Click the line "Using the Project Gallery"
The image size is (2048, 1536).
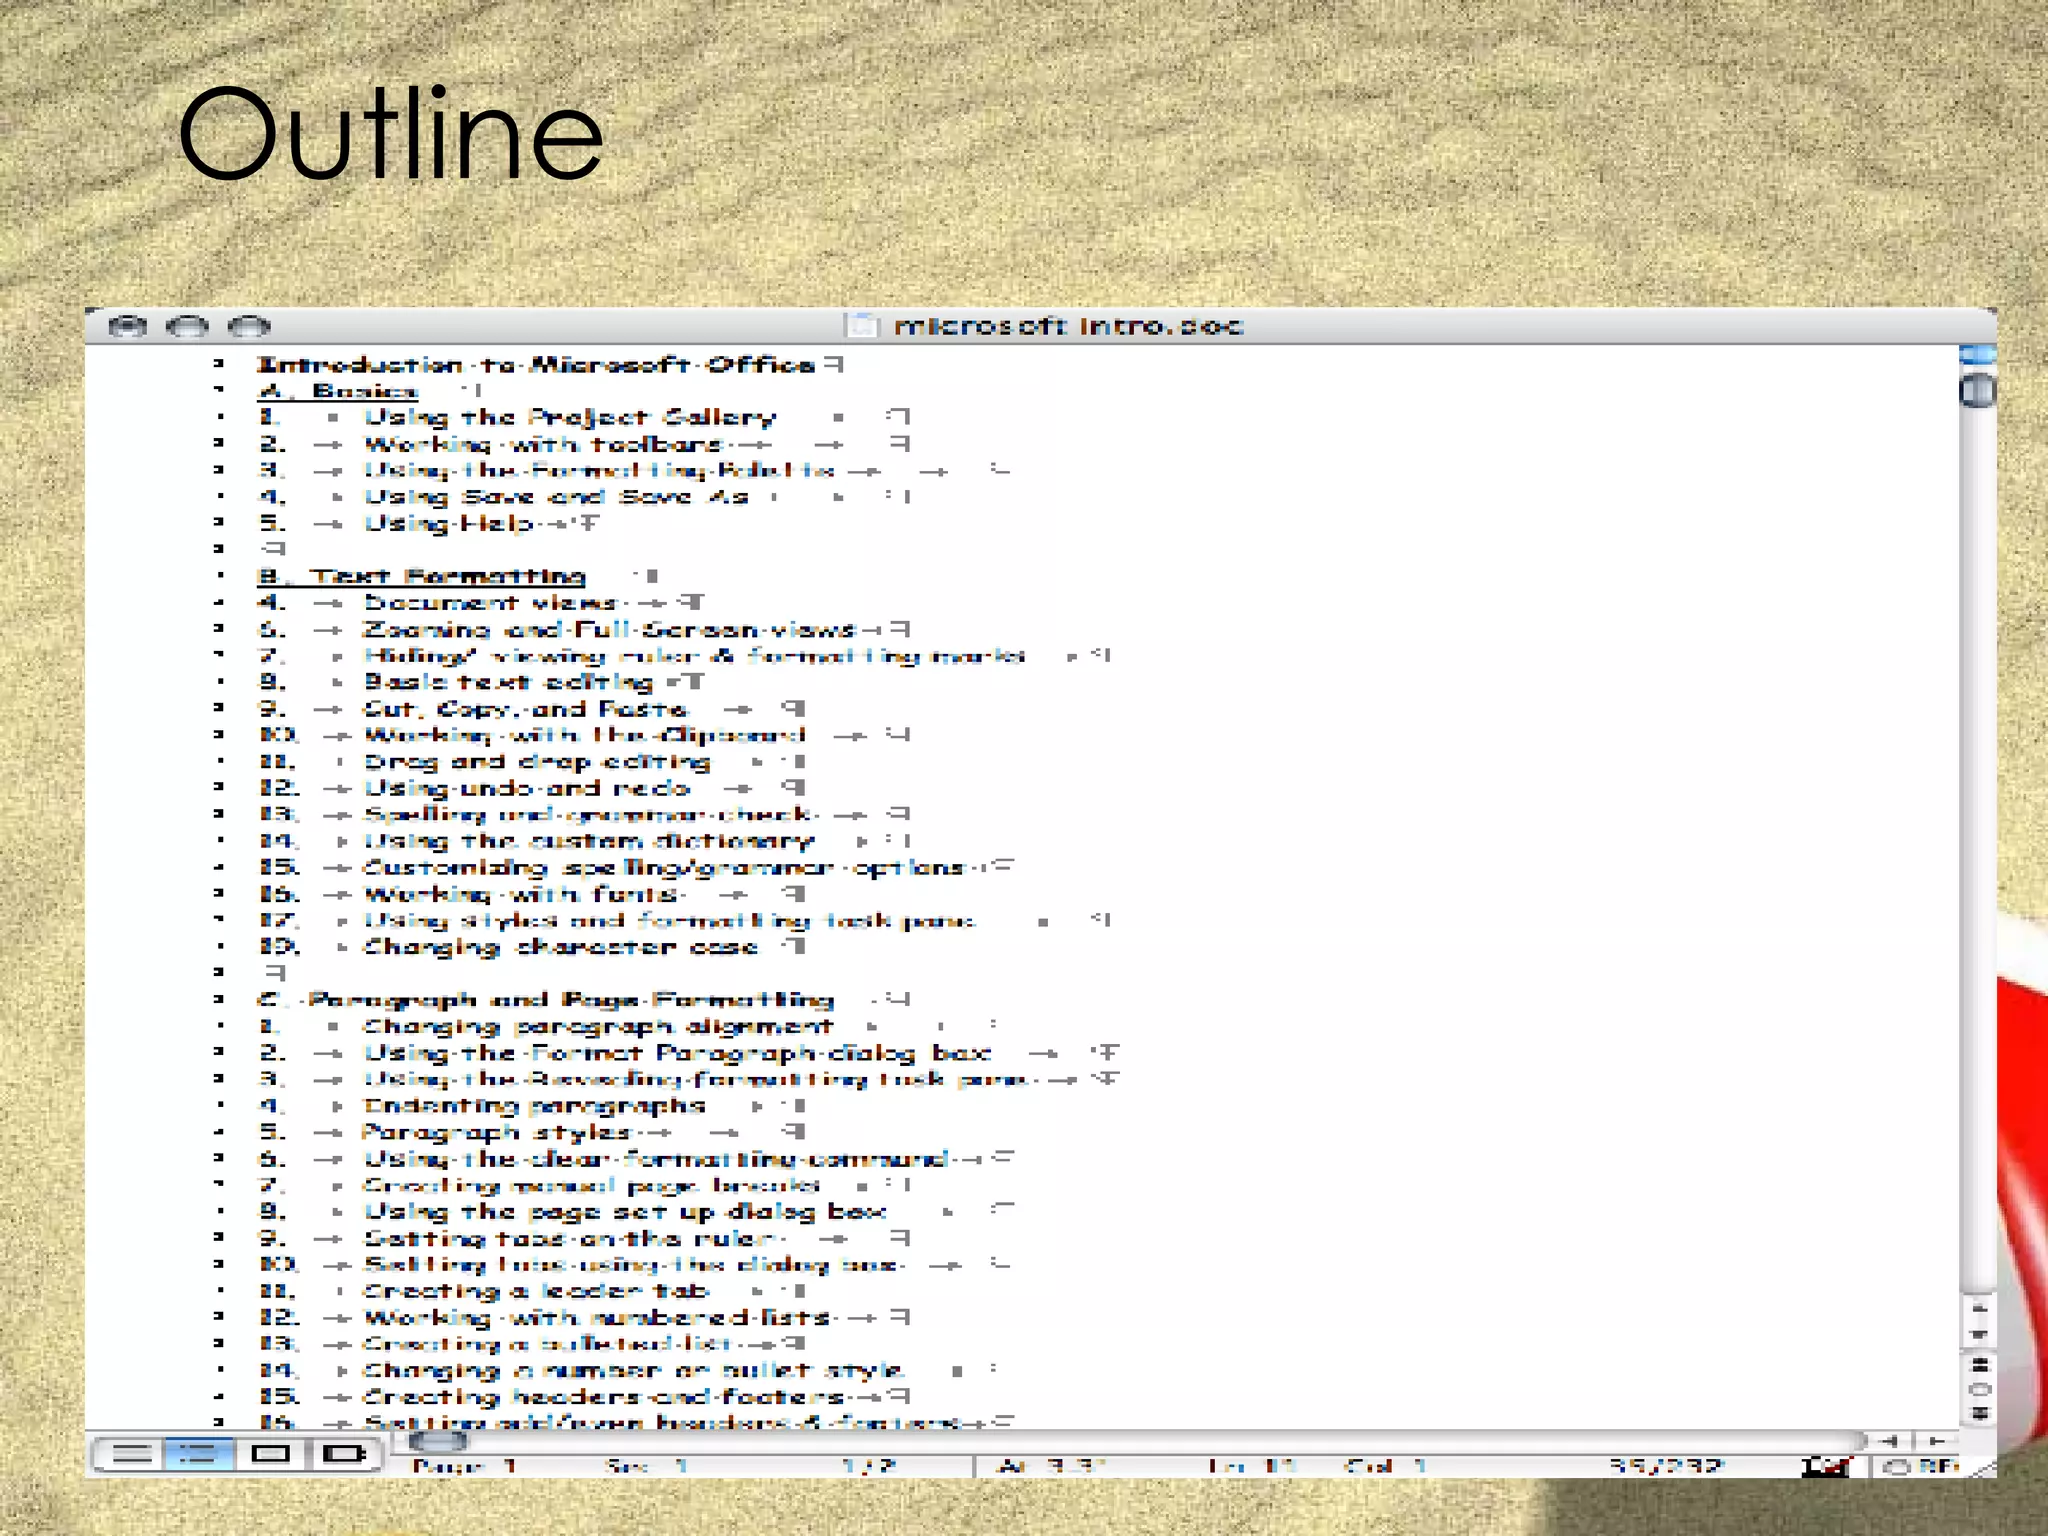570,417
